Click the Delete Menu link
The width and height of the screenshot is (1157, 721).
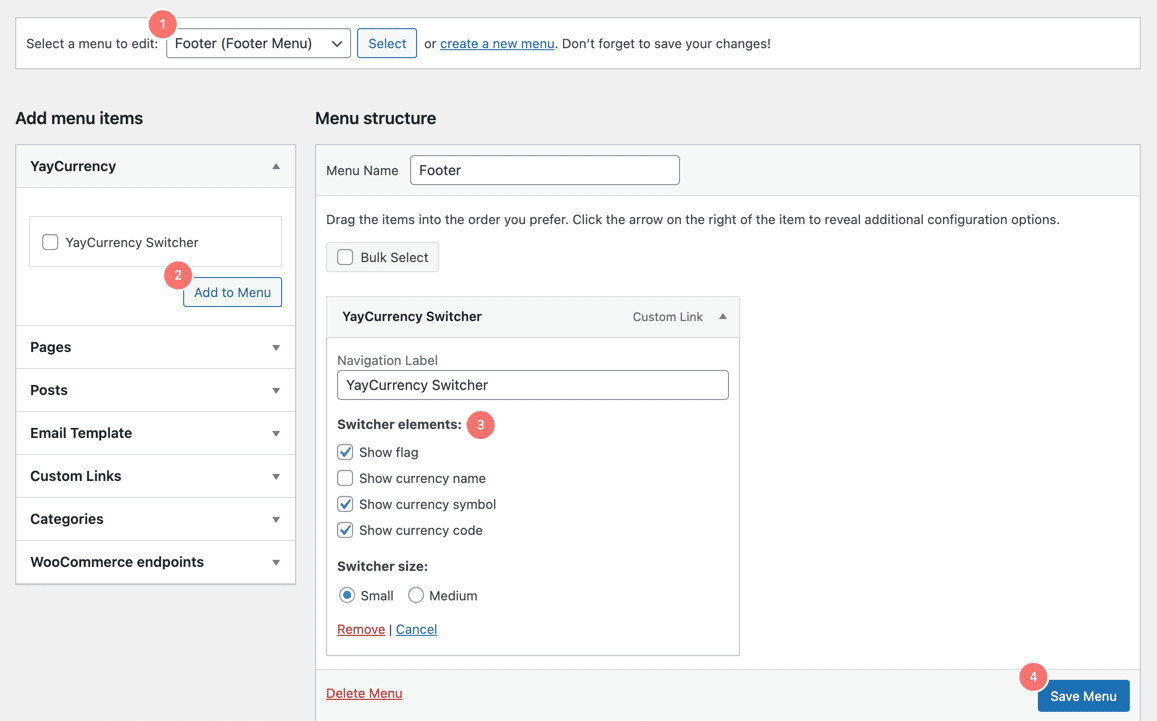(364, 693)
